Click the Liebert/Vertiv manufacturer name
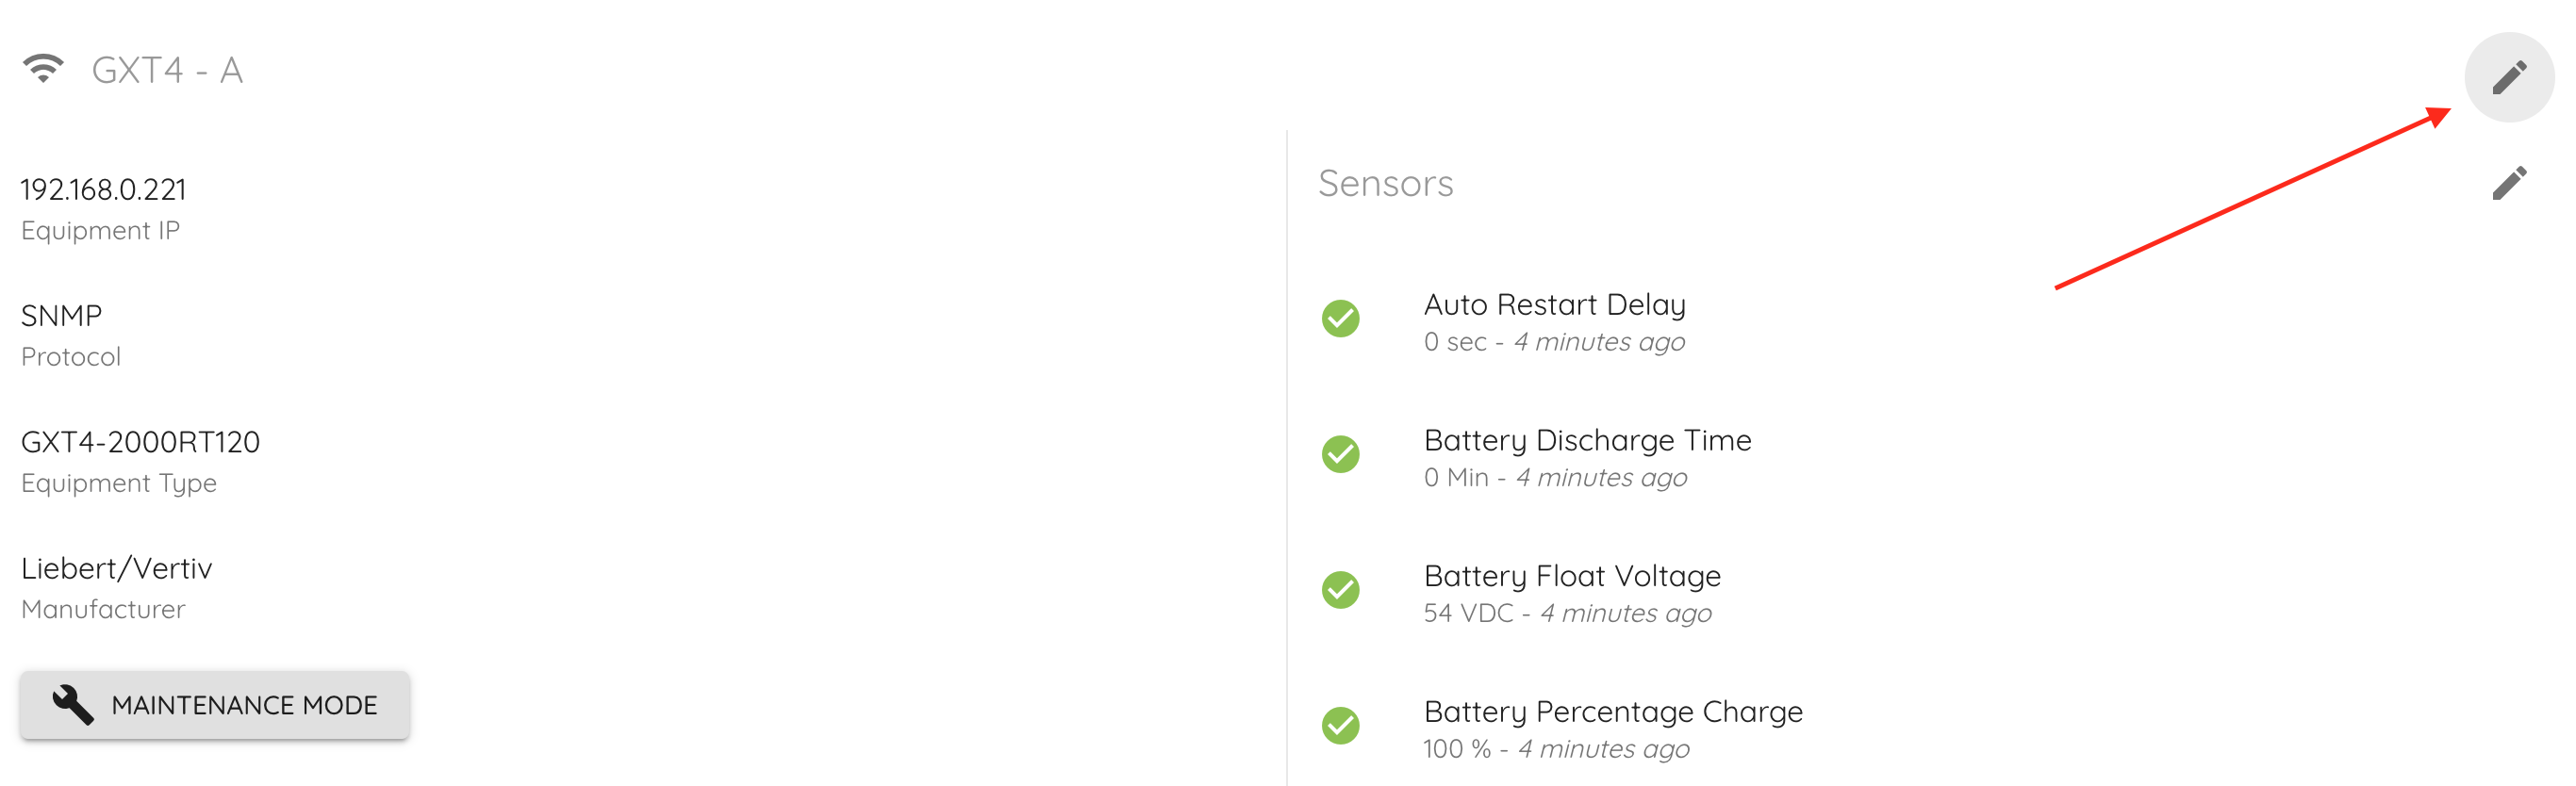This screenshot has width=2576, height=786. pos(116,568)
